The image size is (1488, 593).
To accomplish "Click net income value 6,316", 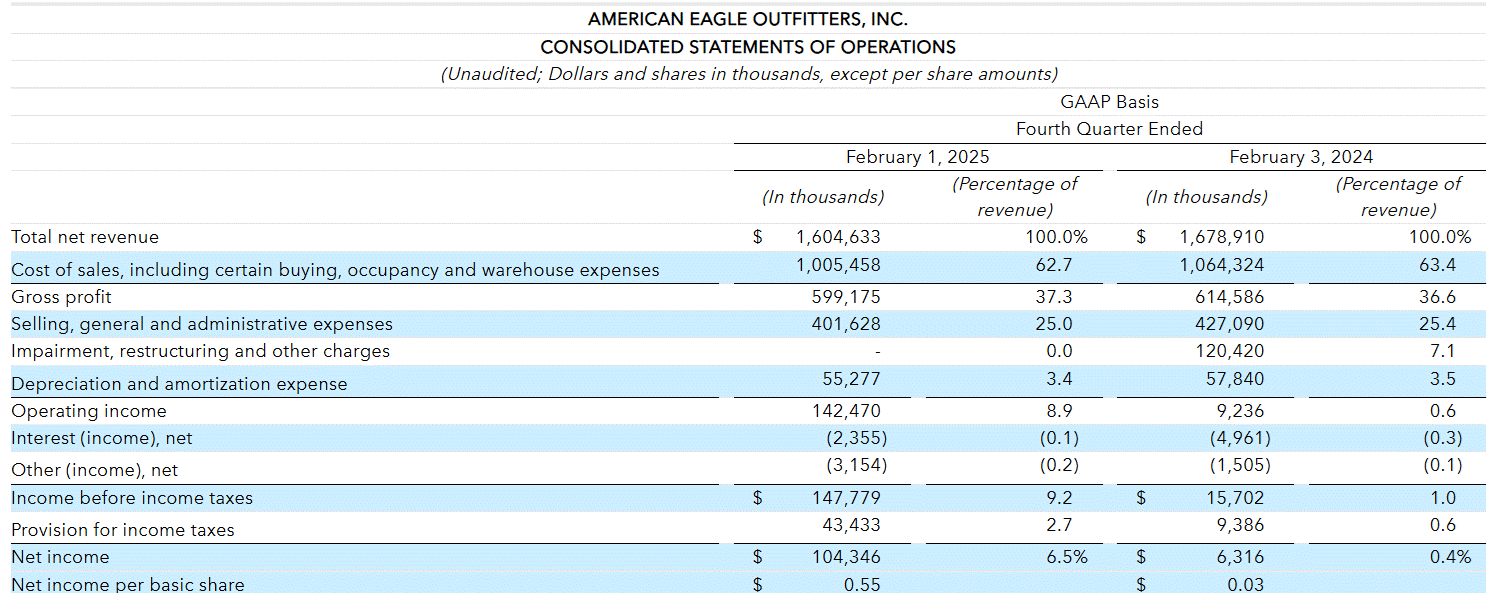I will (1241, 557).
